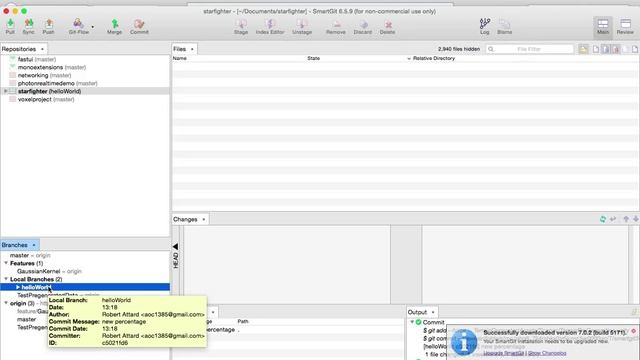Sort files by the State column
The width and height of the screenshot is (640, 360).
[313, 58]
